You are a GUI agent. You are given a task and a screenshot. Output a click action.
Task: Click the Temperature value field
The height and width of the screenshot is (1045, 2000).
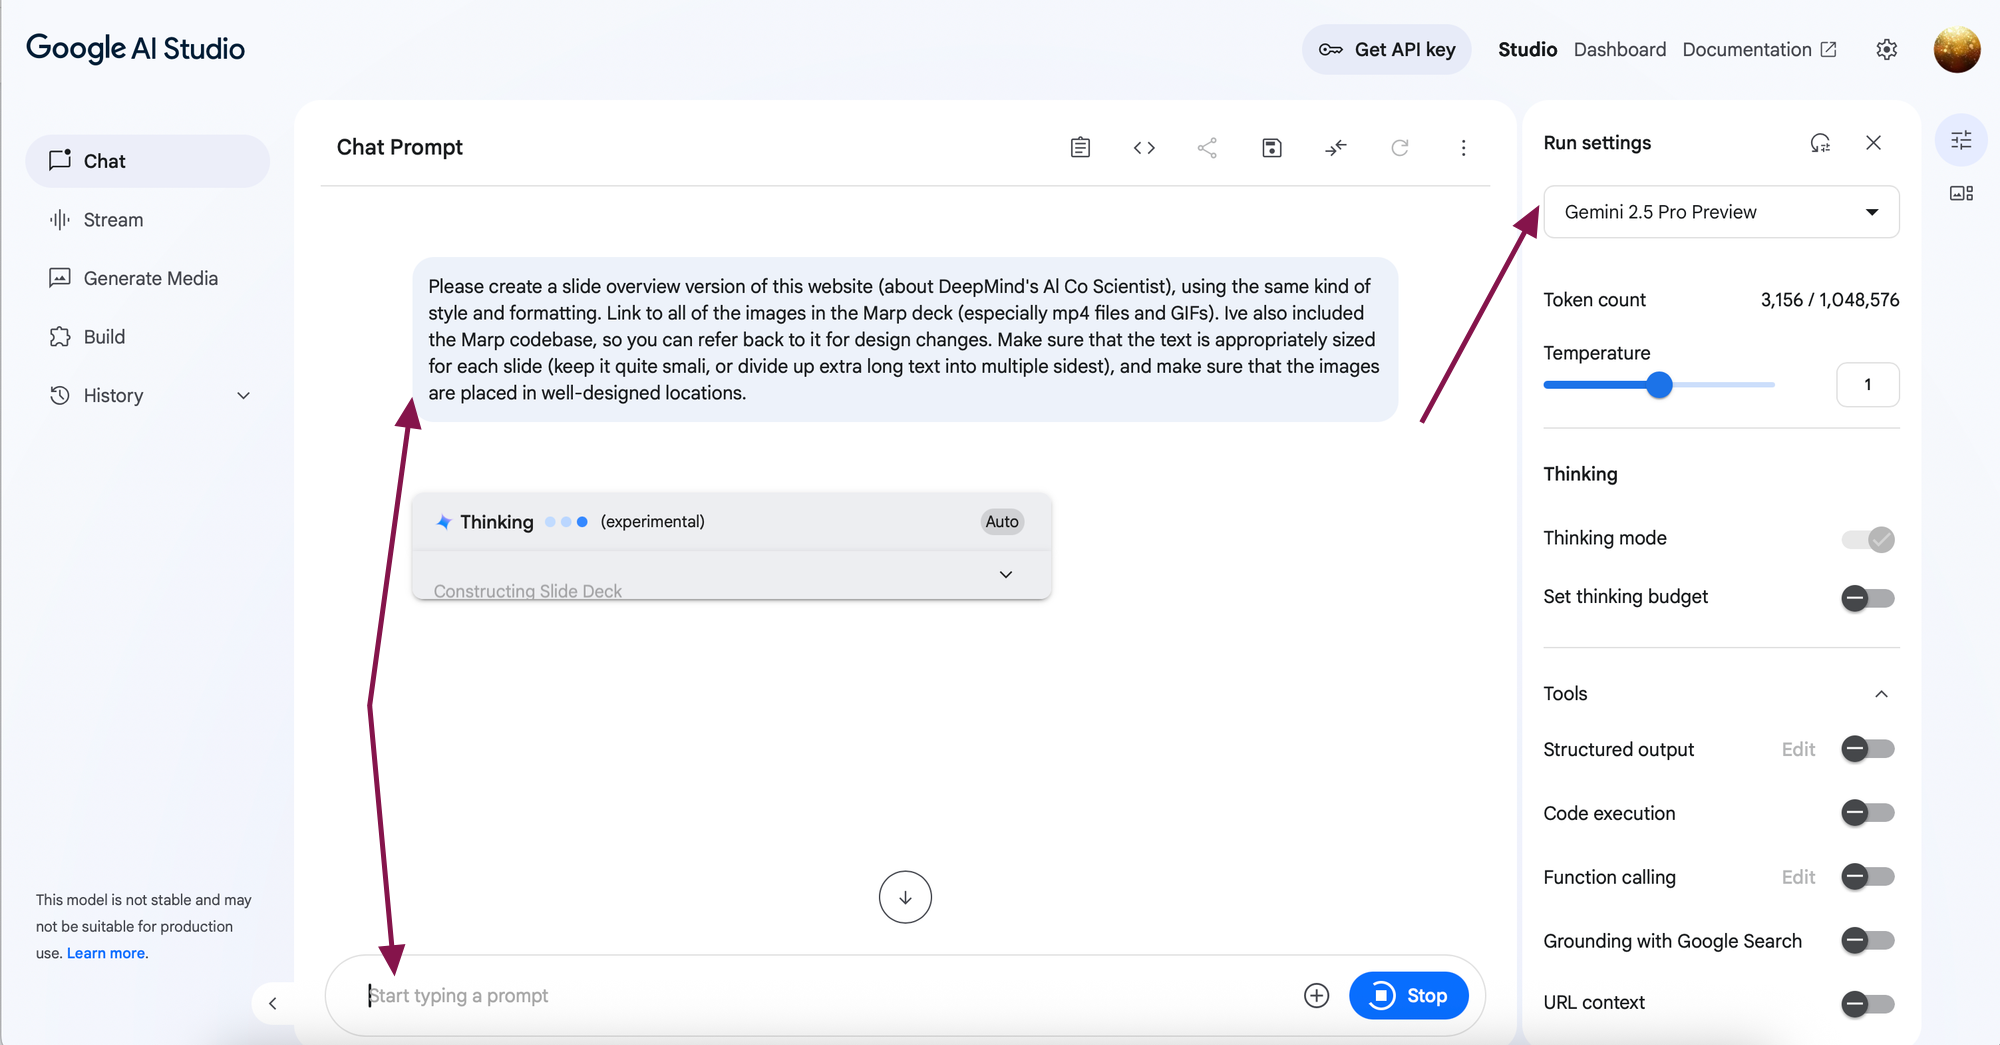click(x=1867, y=385)
